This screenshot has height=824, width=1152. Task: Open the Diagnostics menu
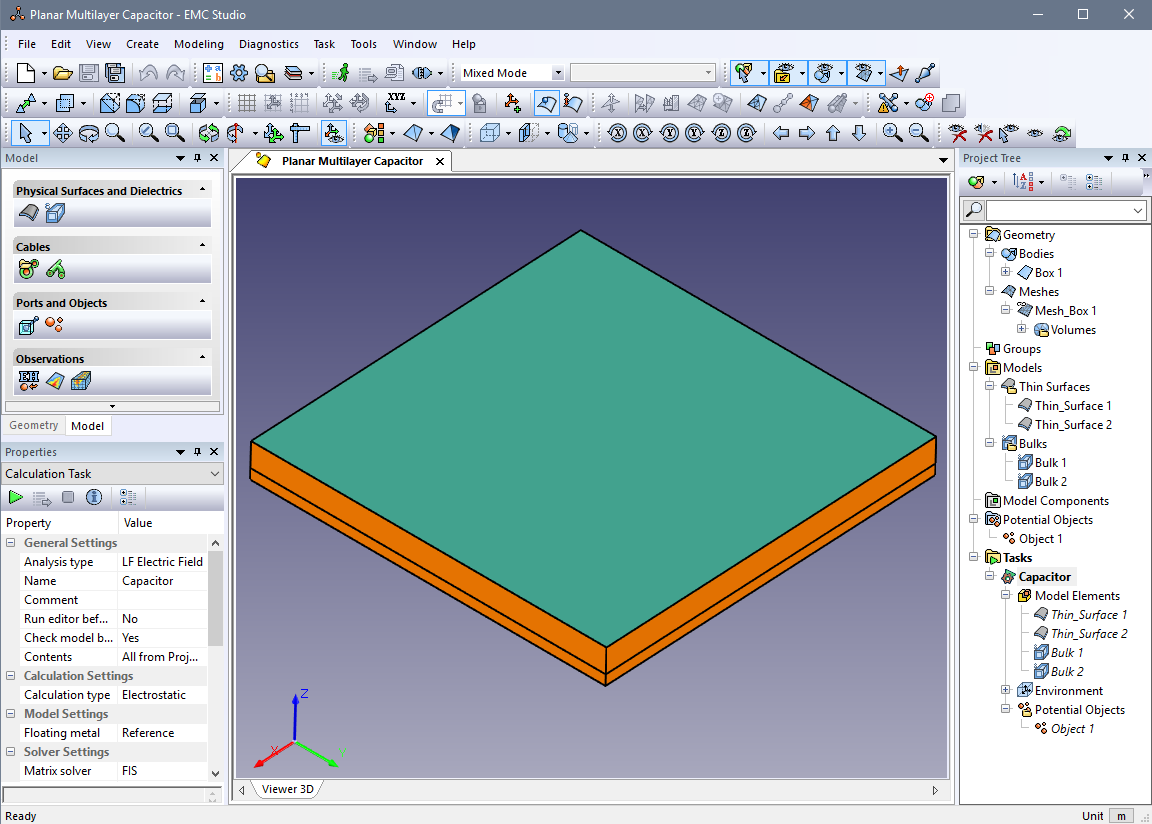click(268, 44)
